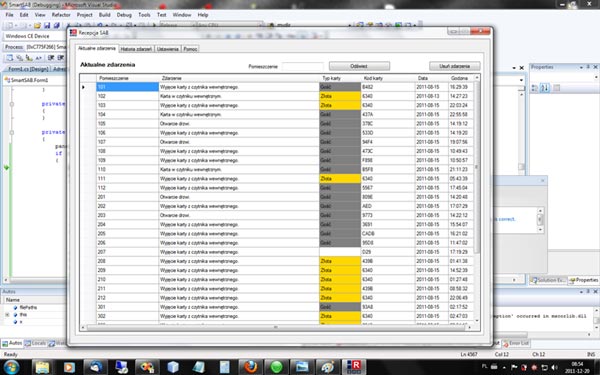Select the Aktualne zdarzenia tab
Image resolution: width=600 pixels, height=375 pixels.
point(97,49)
